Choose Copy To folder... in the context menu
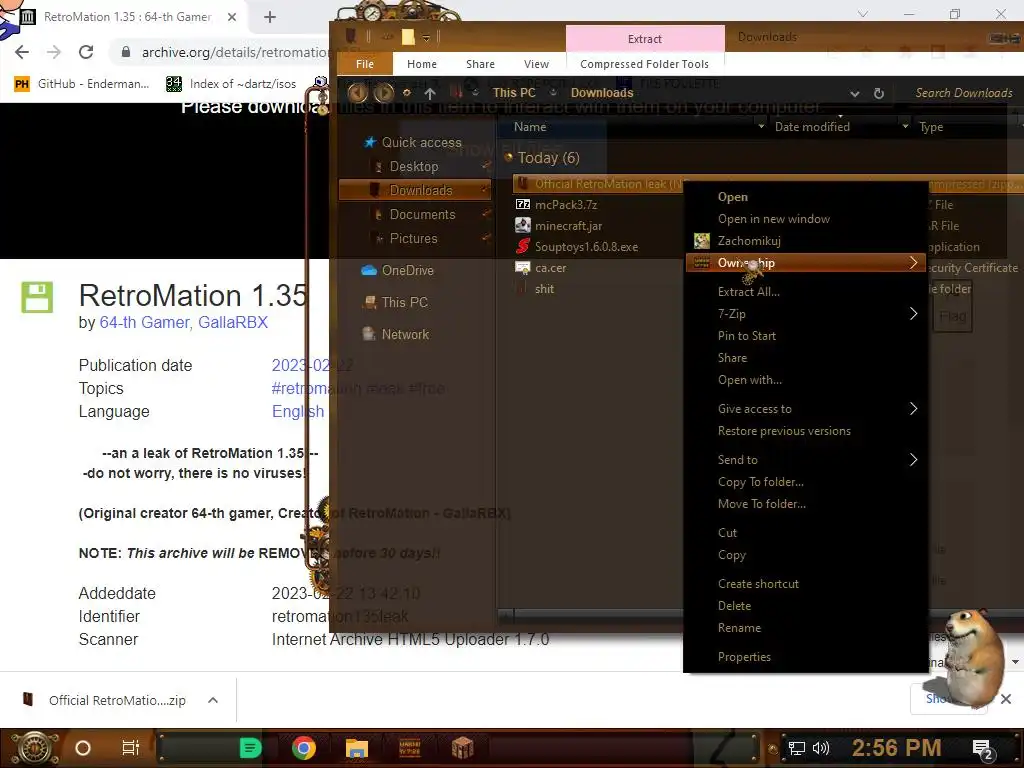Screen dimensions: 1024x768 (761, 482)
